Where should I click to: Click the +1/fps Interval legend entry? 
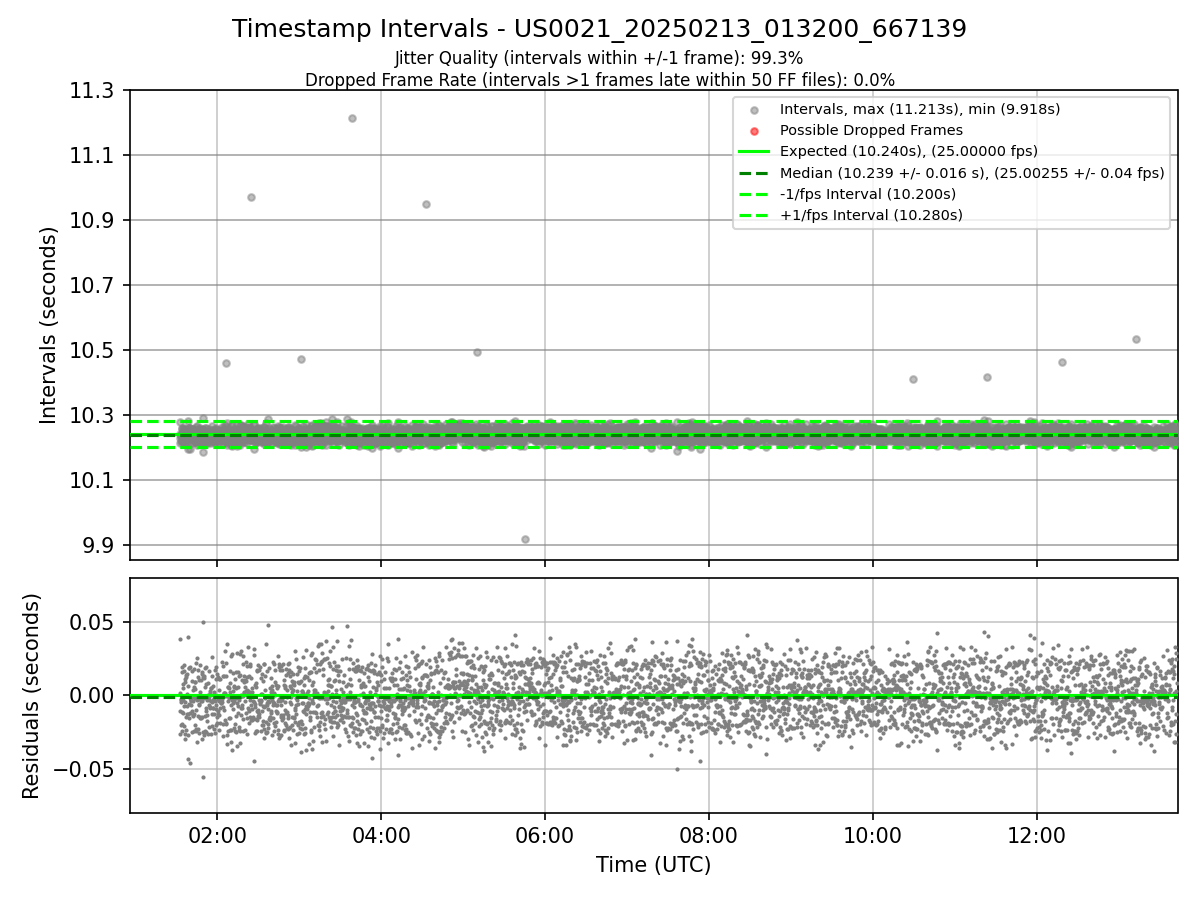pyautogui.click(x=850, y=215)
